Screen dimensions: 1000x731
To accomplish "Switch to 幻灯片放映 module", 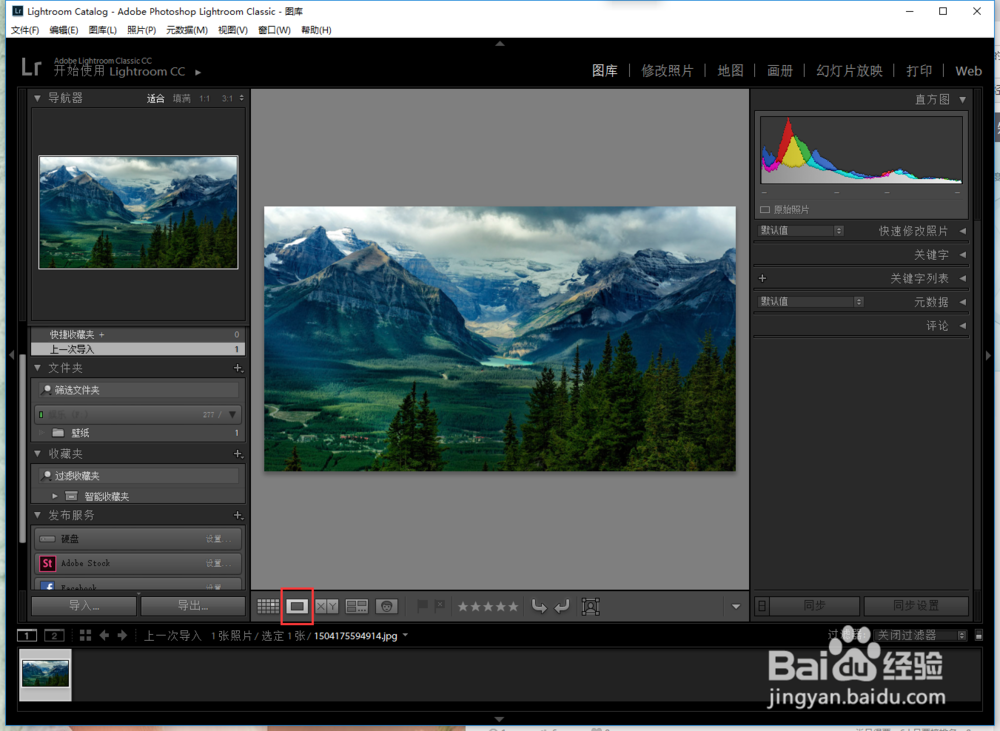I will (x=849, y=71).
